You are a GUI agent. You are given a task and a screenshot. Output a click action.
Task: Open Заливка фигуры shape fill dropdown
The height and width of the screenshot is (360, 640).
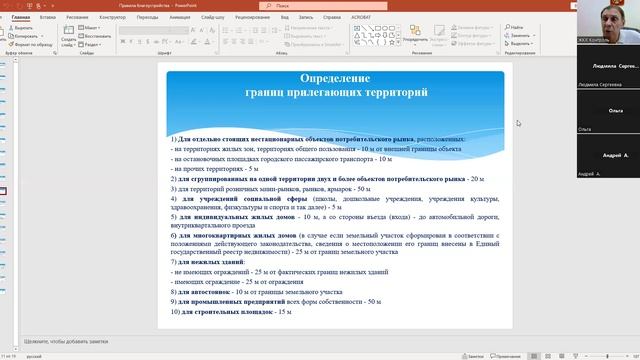point(472,27)
